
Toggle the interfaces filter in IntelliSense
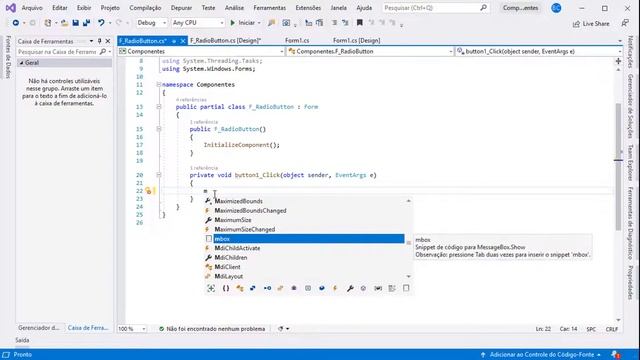tap(267, 288)
